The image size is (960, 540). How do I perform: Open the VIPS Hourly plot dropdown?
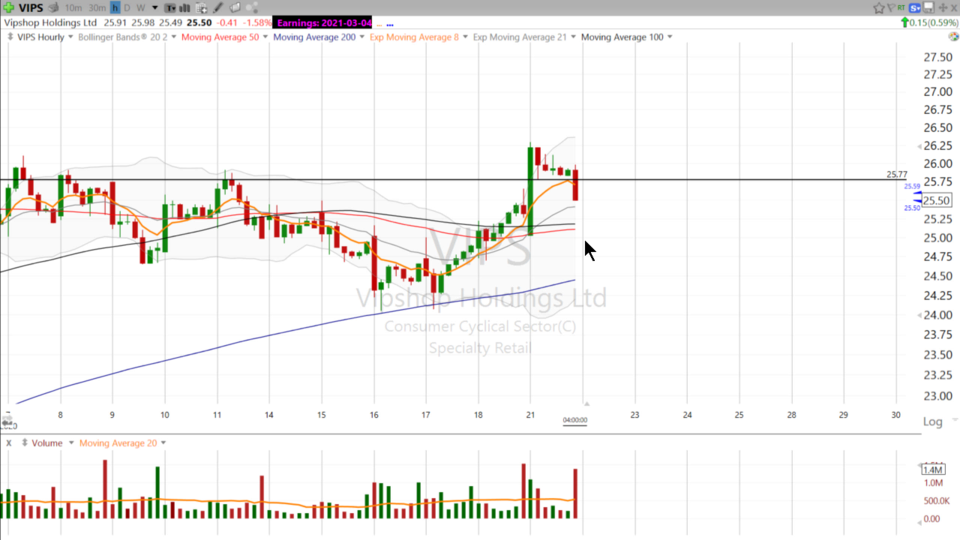click(70, 37)
